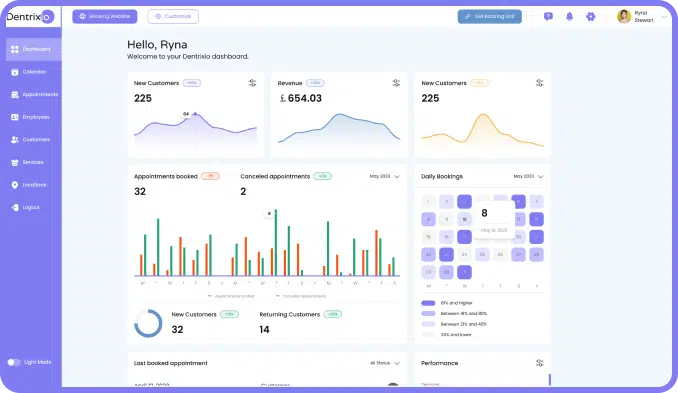Select day 30 in Daily Bookings calendar
Image resolution: width=678 pixels, height=393 pixels.
click(x=446, y=272)
